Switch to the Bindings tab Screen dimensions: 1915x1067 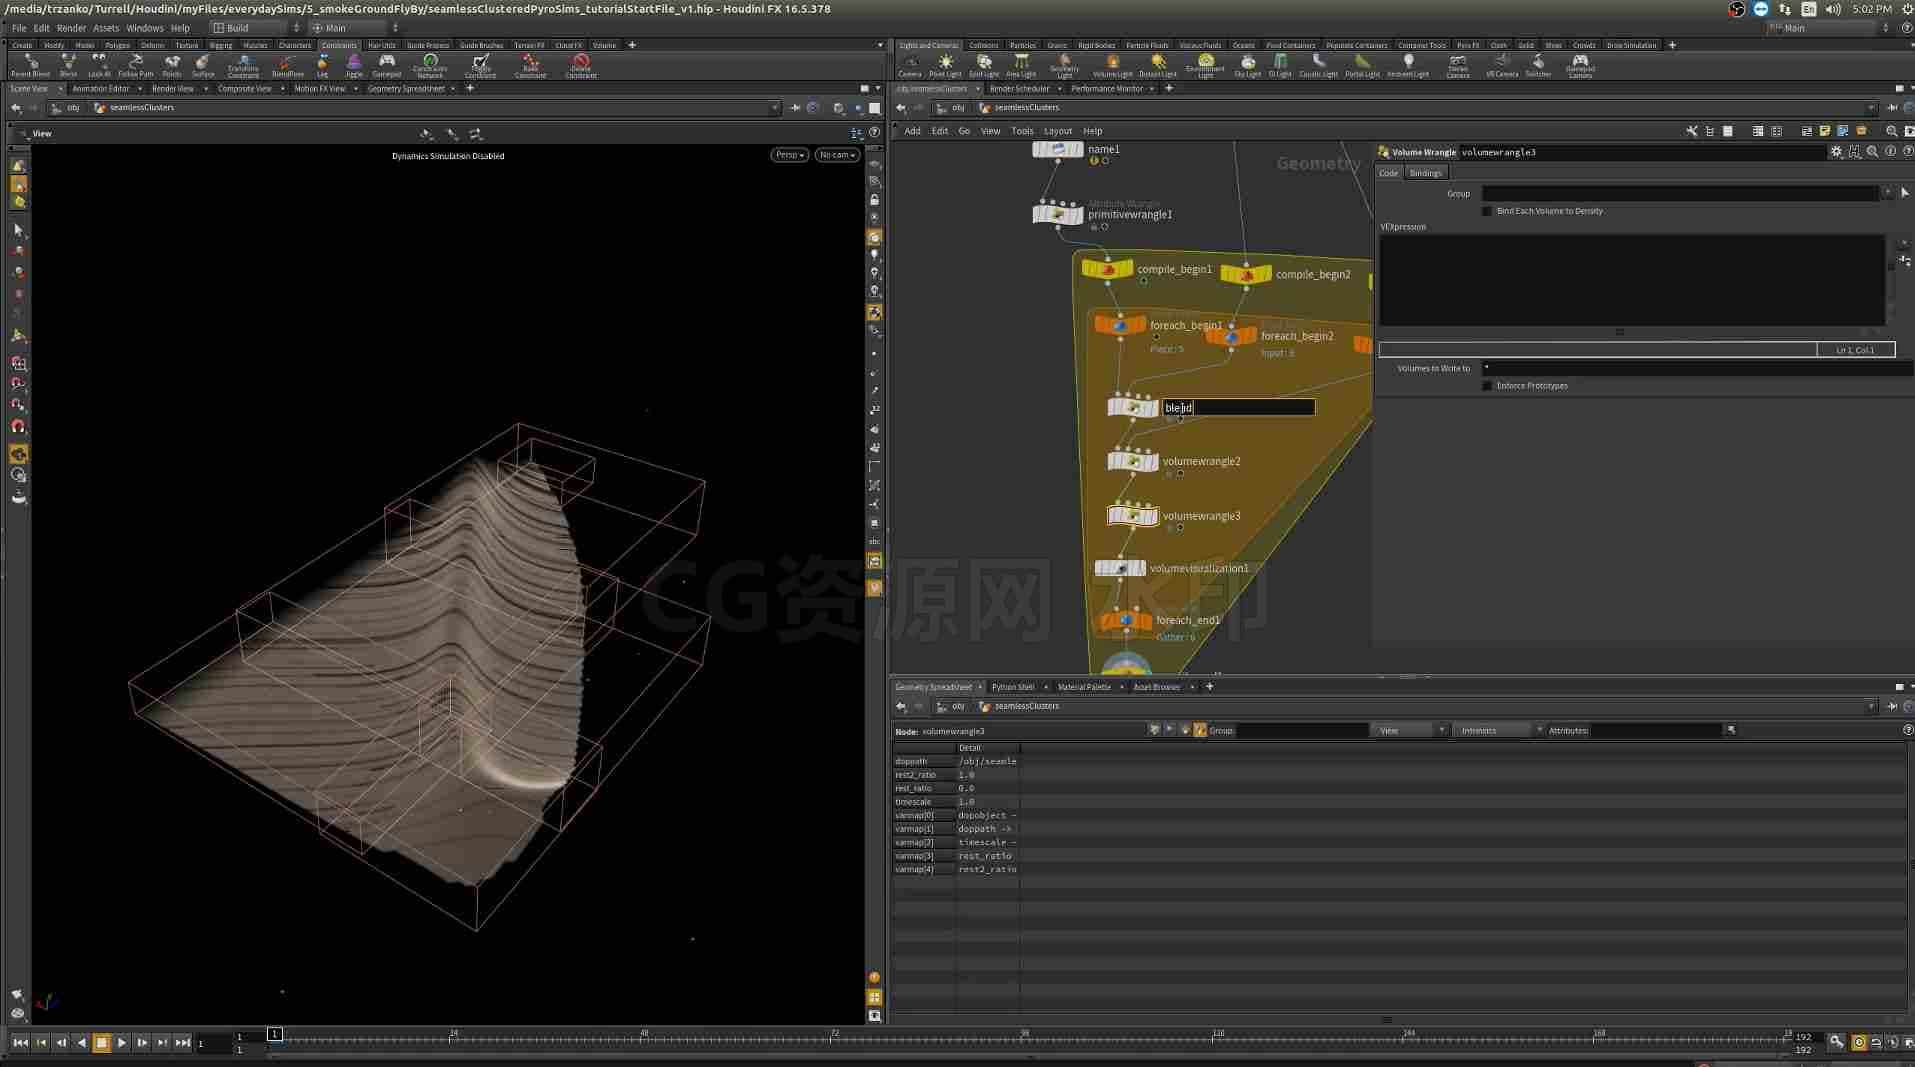1426,173
